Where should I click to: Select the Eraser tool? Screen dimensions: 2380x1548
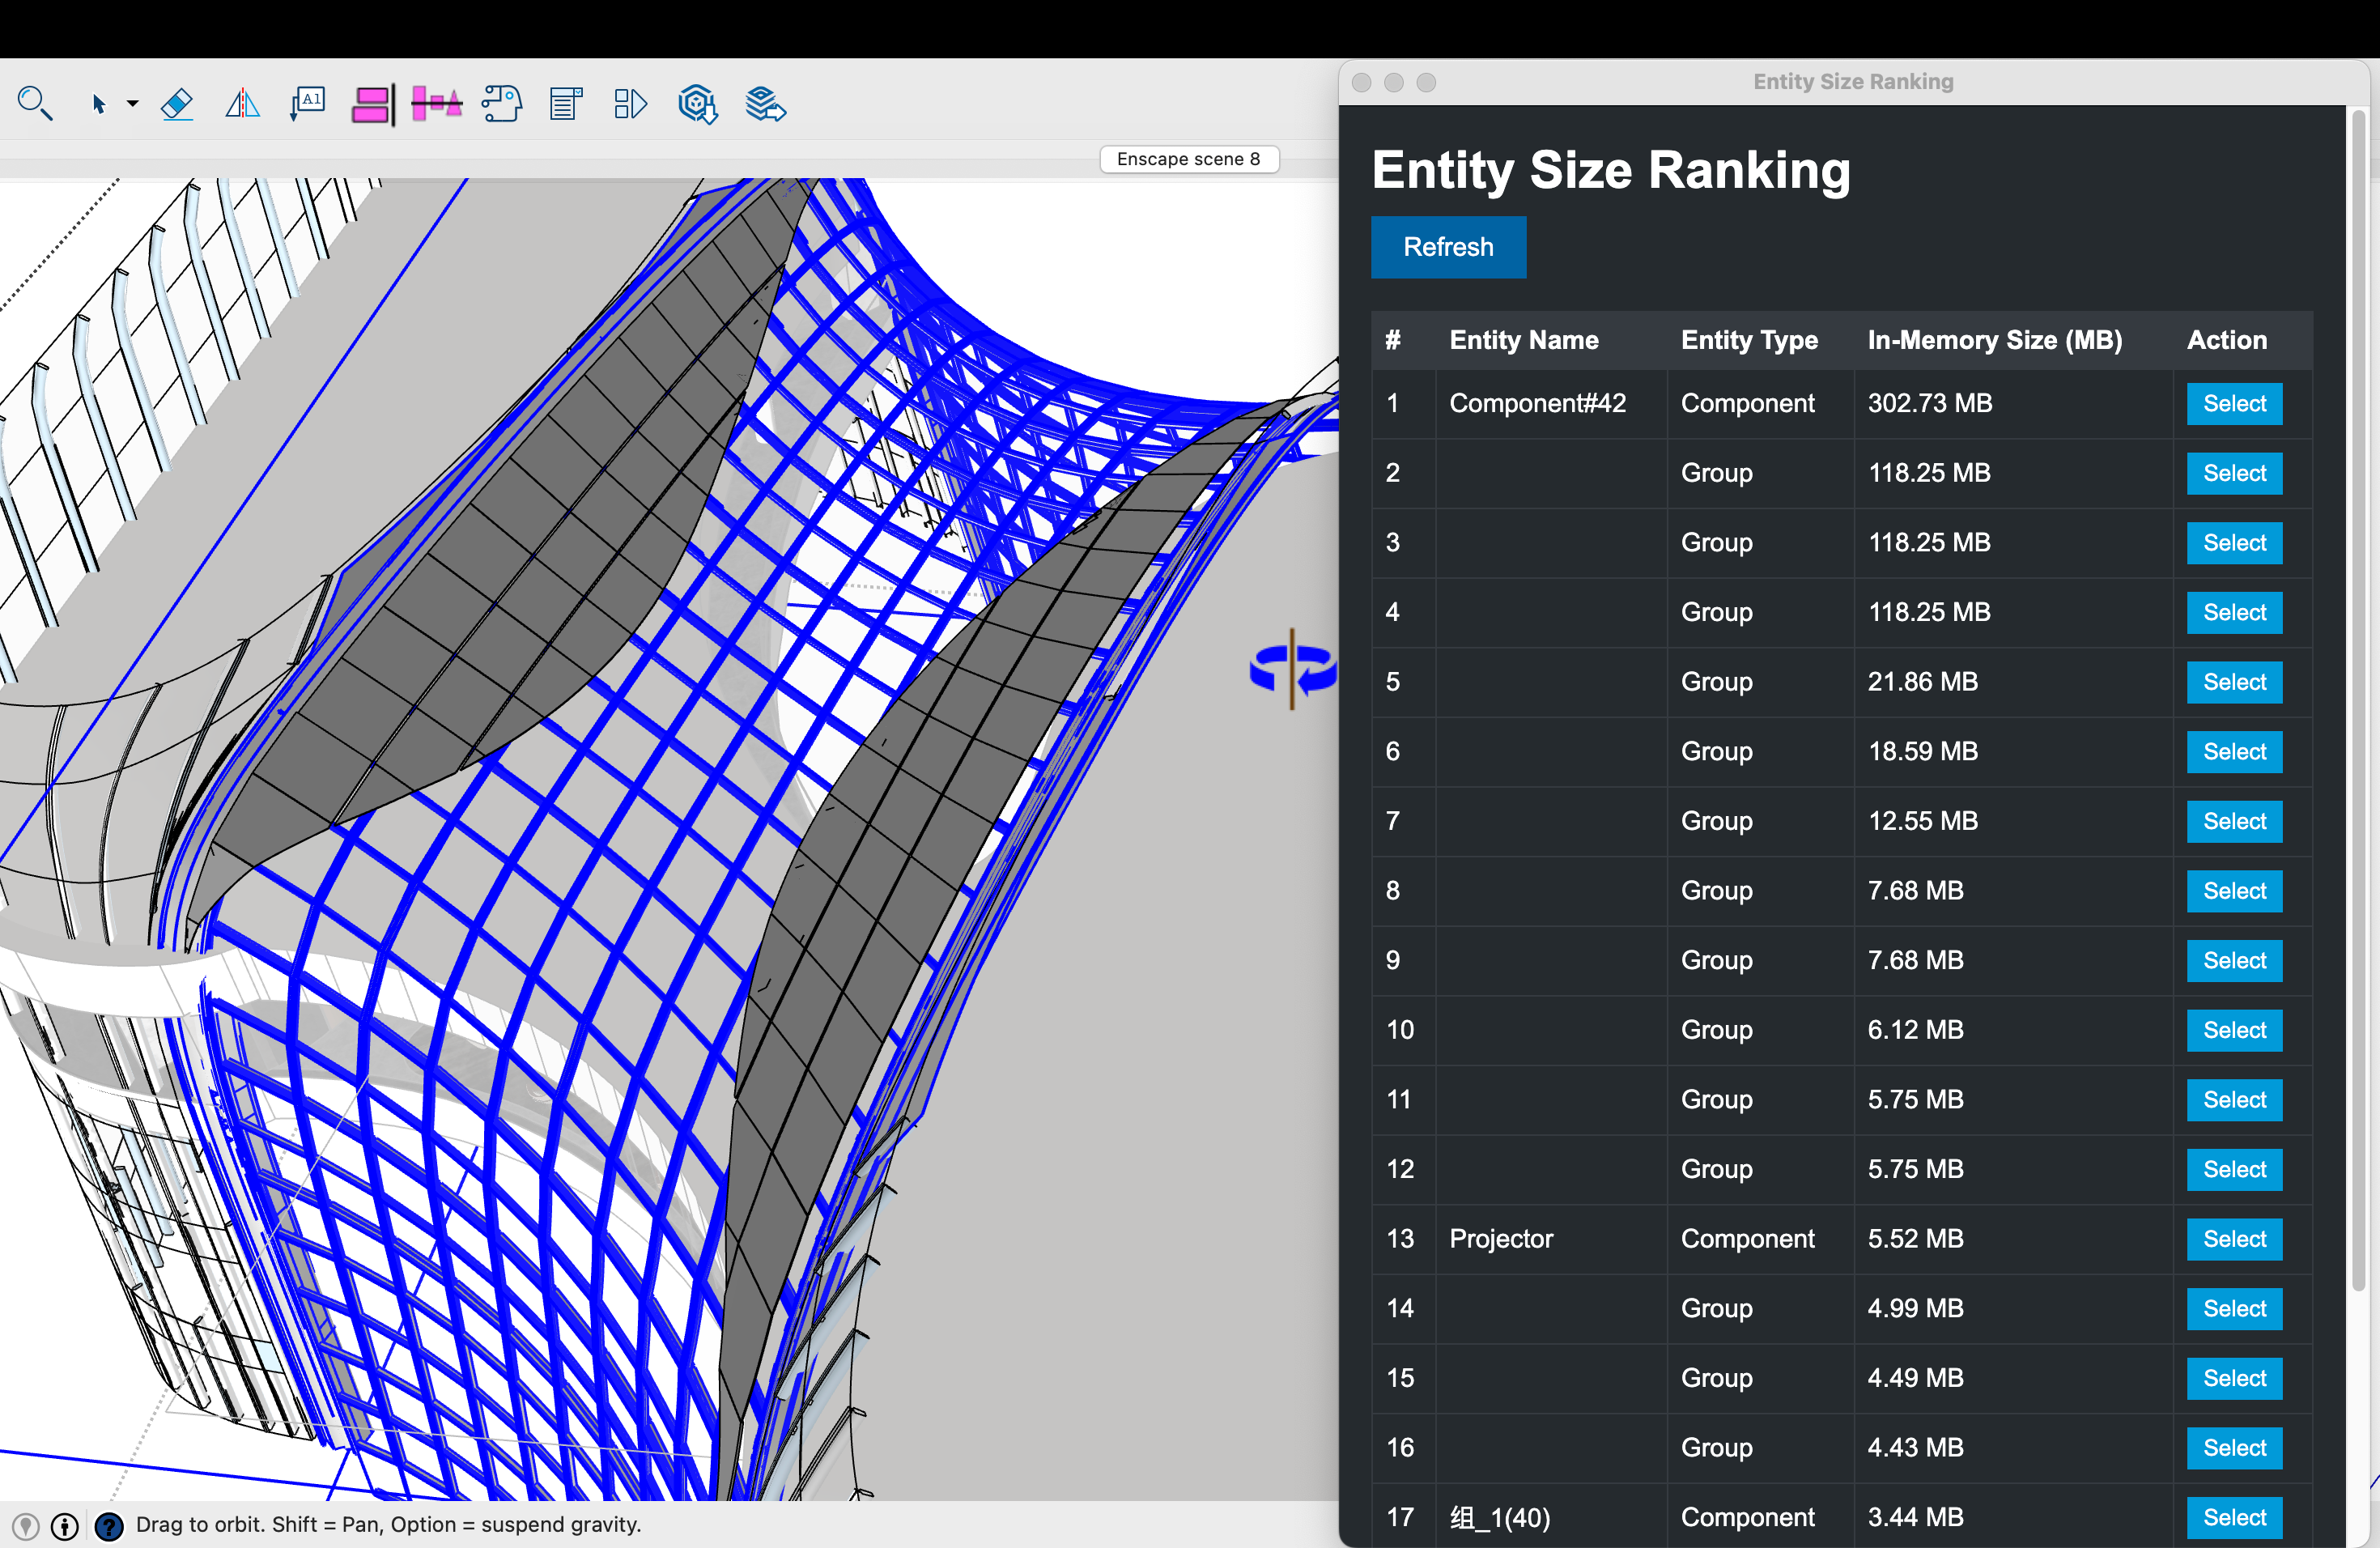coord(175,104)
